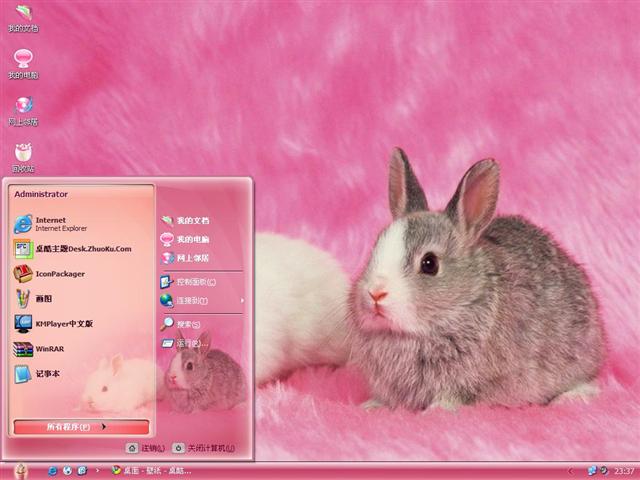Select the 网上邻居 desktop icon

coord(23,108)
